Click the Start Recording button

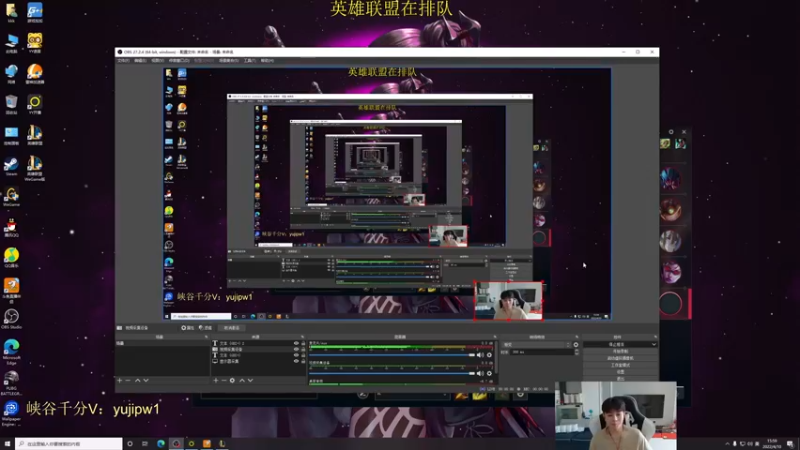pyautogui.click(x=620, y=352)
